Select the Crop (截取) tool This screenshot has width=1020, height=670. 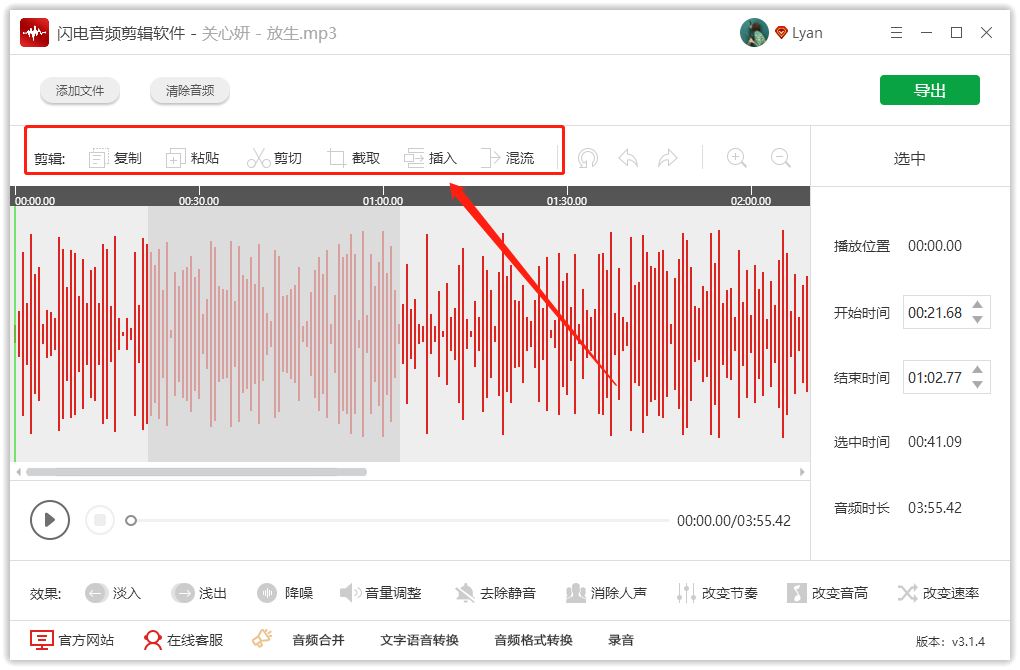tap(354, 158)
